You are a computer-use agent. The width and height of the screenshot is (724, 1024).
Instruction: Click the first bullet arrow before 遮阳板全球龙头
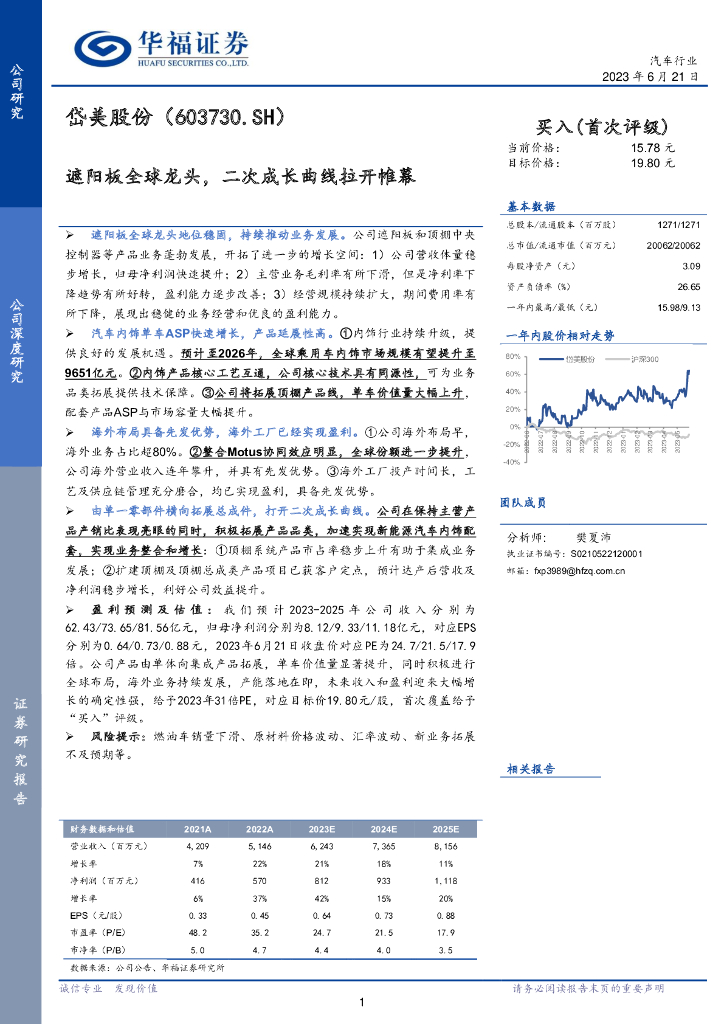pos(70,235)
